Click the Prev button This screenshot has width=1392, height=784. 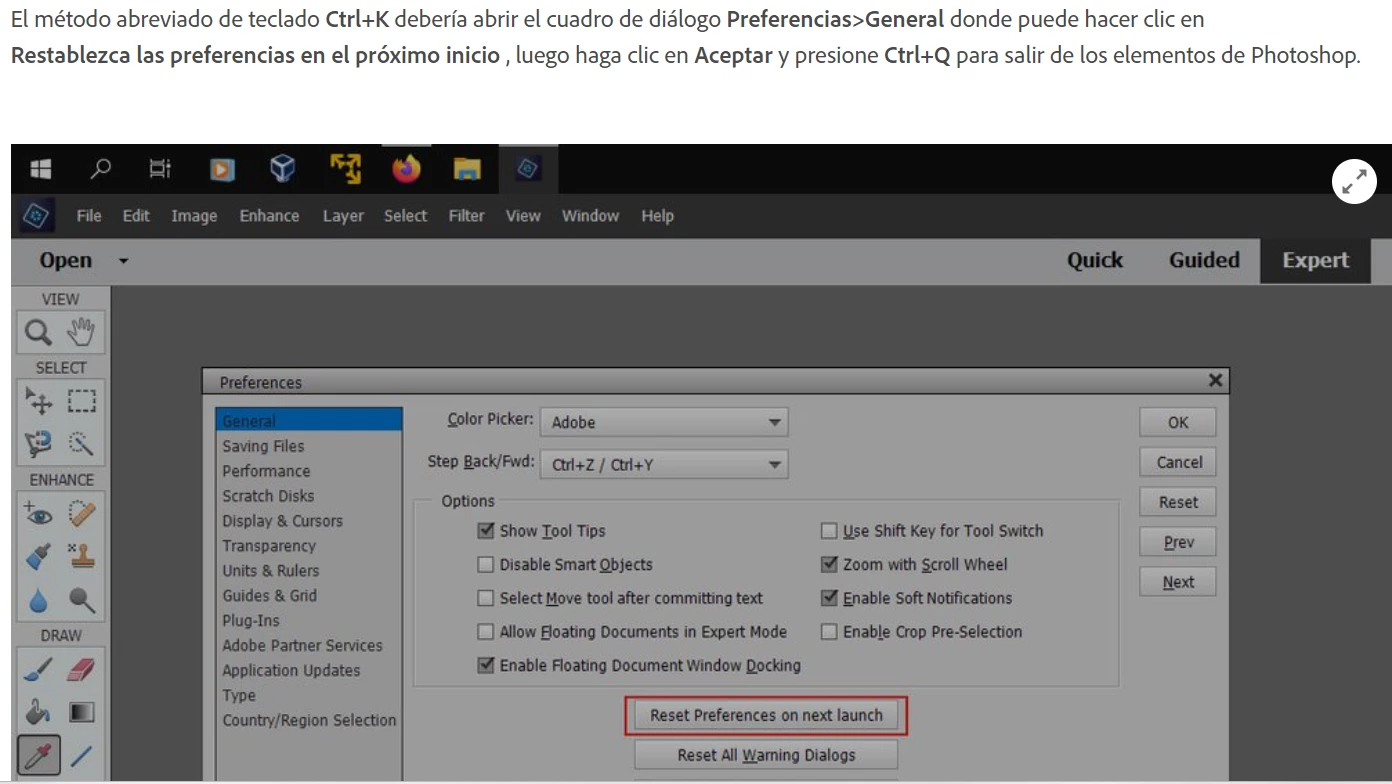(x=1178, y=542)
